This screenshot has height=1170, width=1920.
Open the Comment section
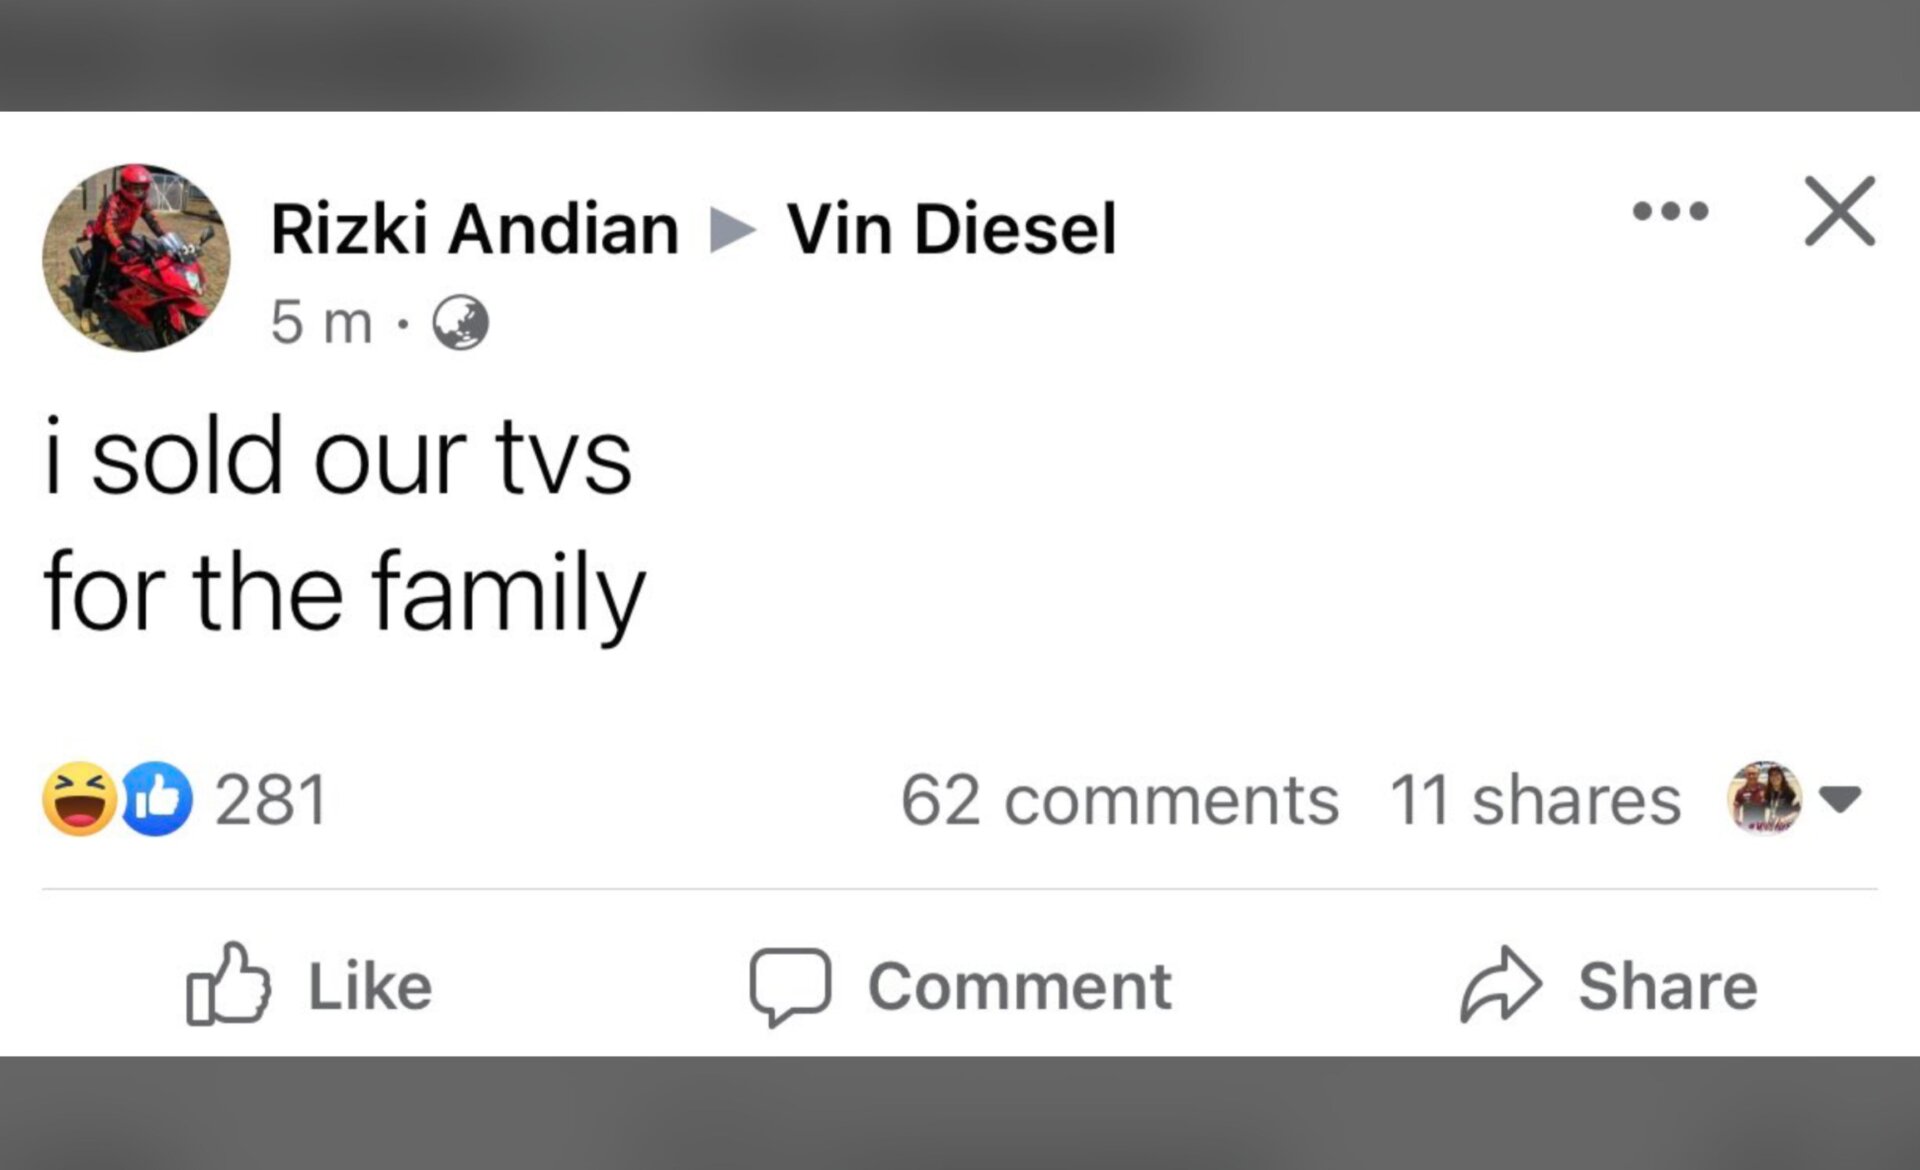(1018, 985)
